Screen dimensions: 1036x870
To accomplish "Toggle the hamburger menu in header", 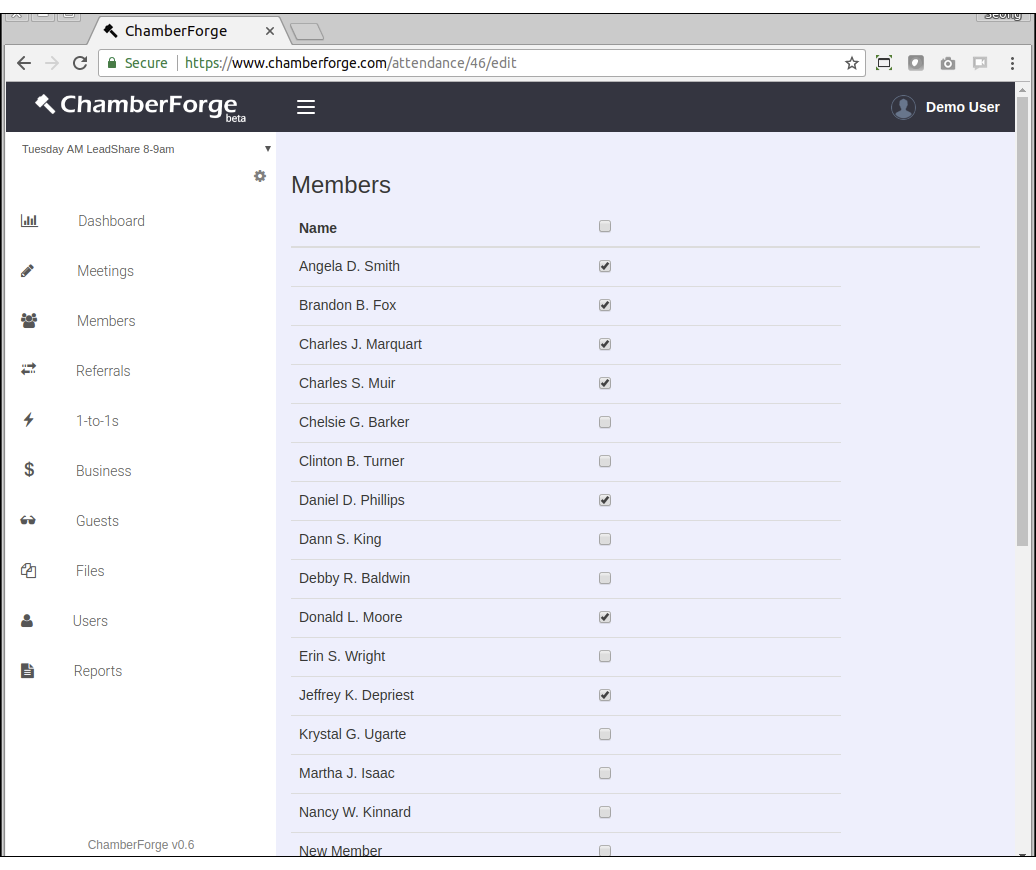I will pos(306,107).
